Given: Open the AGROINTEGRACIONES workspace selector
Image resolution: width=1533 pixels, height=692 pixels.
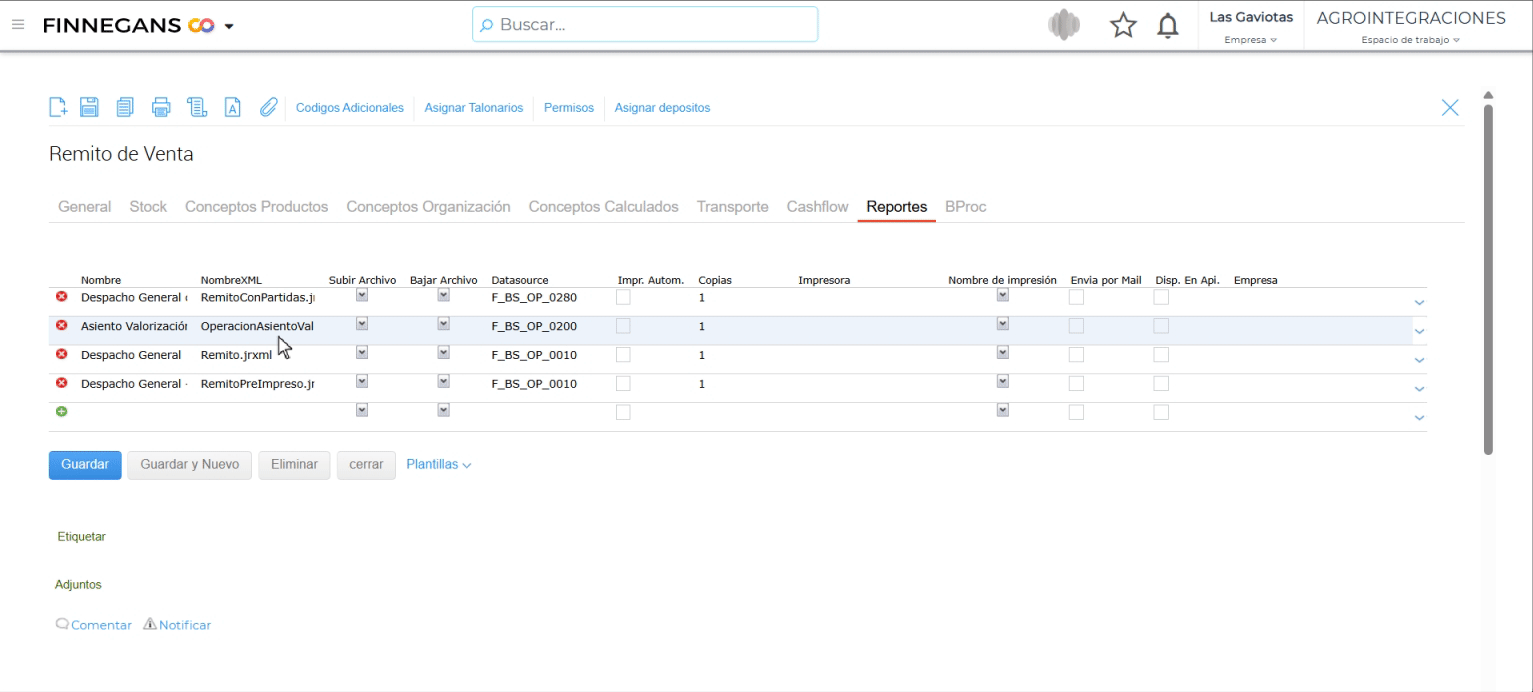Looking at the screenshot, I should (x=1410, y=27).
